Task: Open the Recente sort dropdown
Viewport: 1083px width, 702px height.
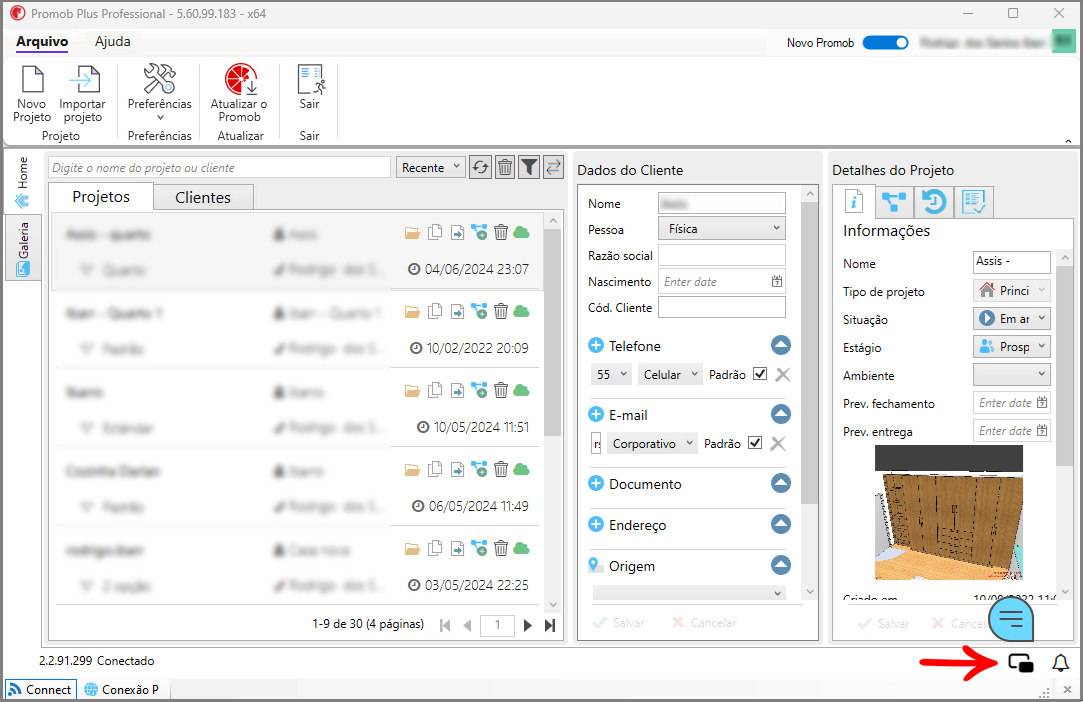Action: pyautogui.click(x=430, y=167)
